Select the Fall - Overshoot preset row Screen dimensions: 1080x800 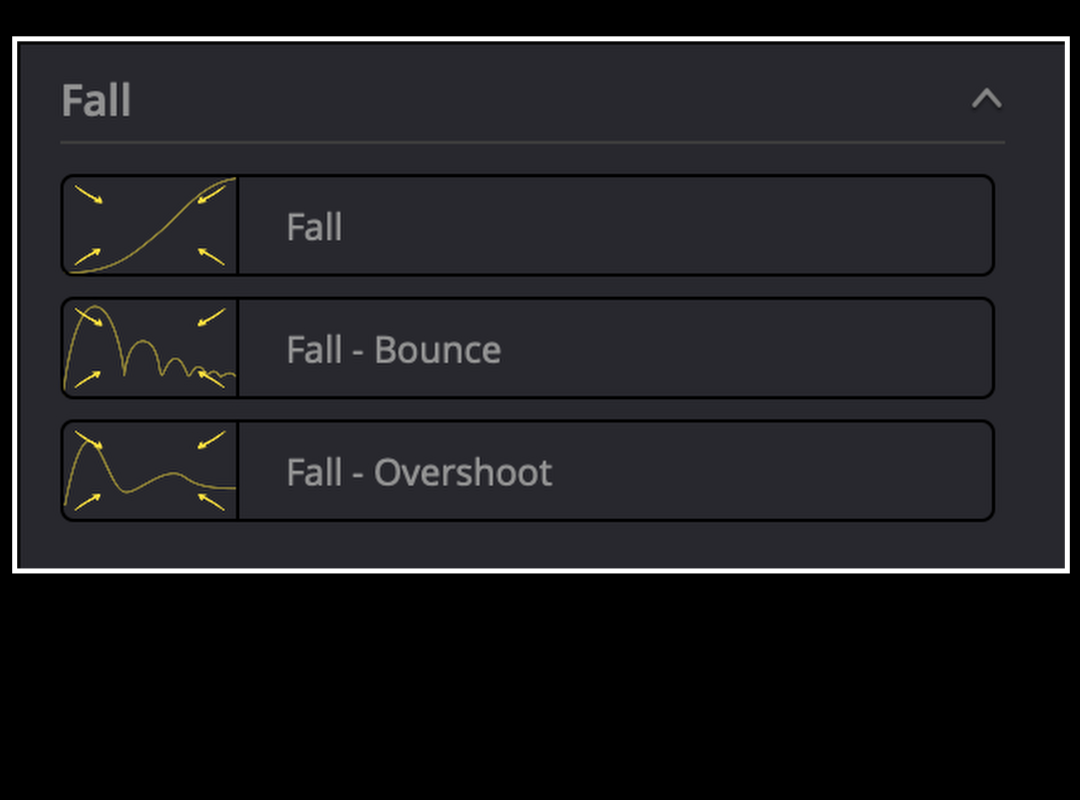coord(528,471)
